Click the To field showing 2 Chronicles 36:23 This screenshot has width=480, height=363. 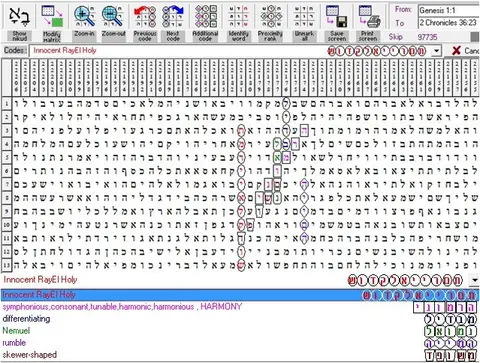(449, 23)
